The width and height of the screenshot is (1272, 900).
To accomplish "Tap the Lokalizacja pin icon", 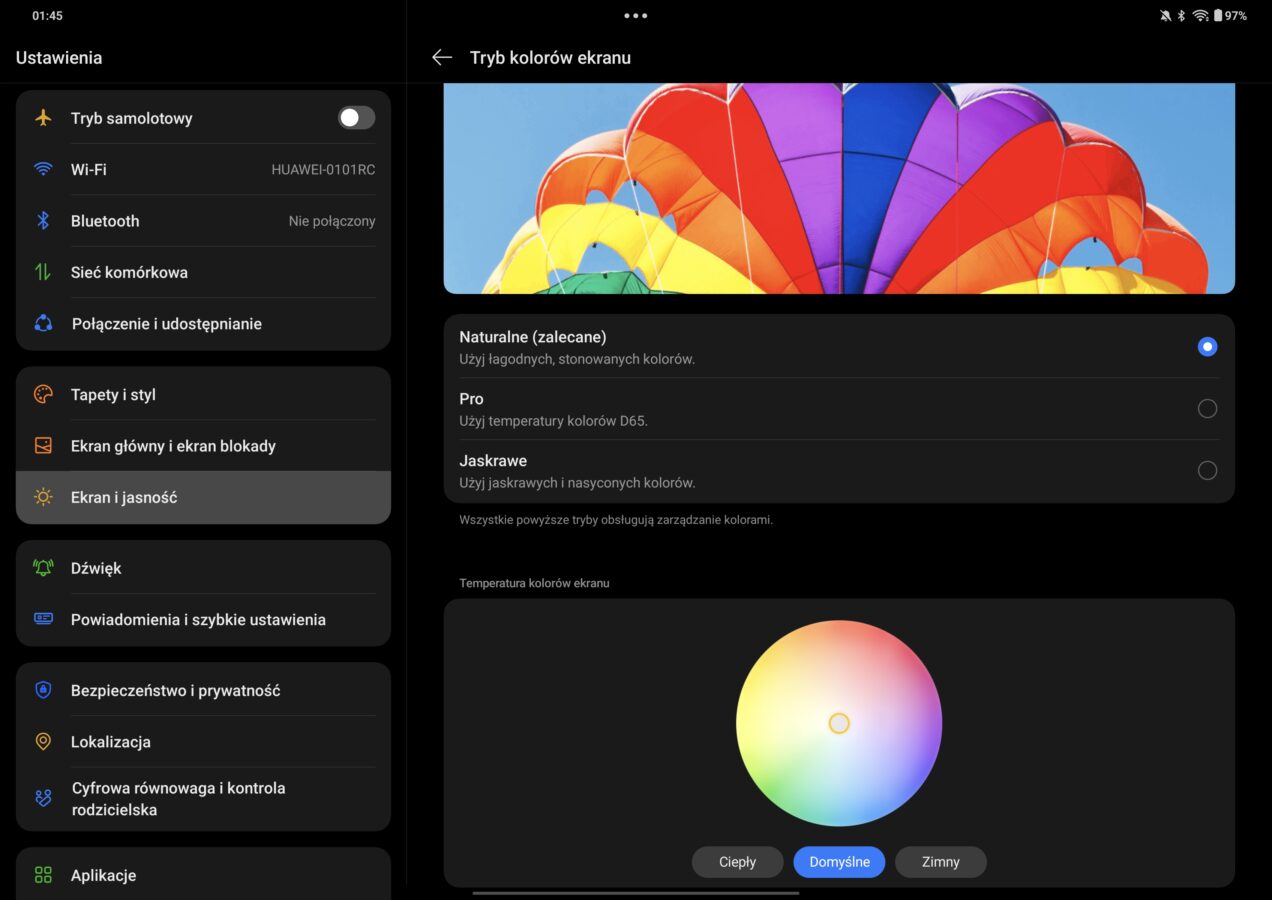I will click(x=43, y=742).
